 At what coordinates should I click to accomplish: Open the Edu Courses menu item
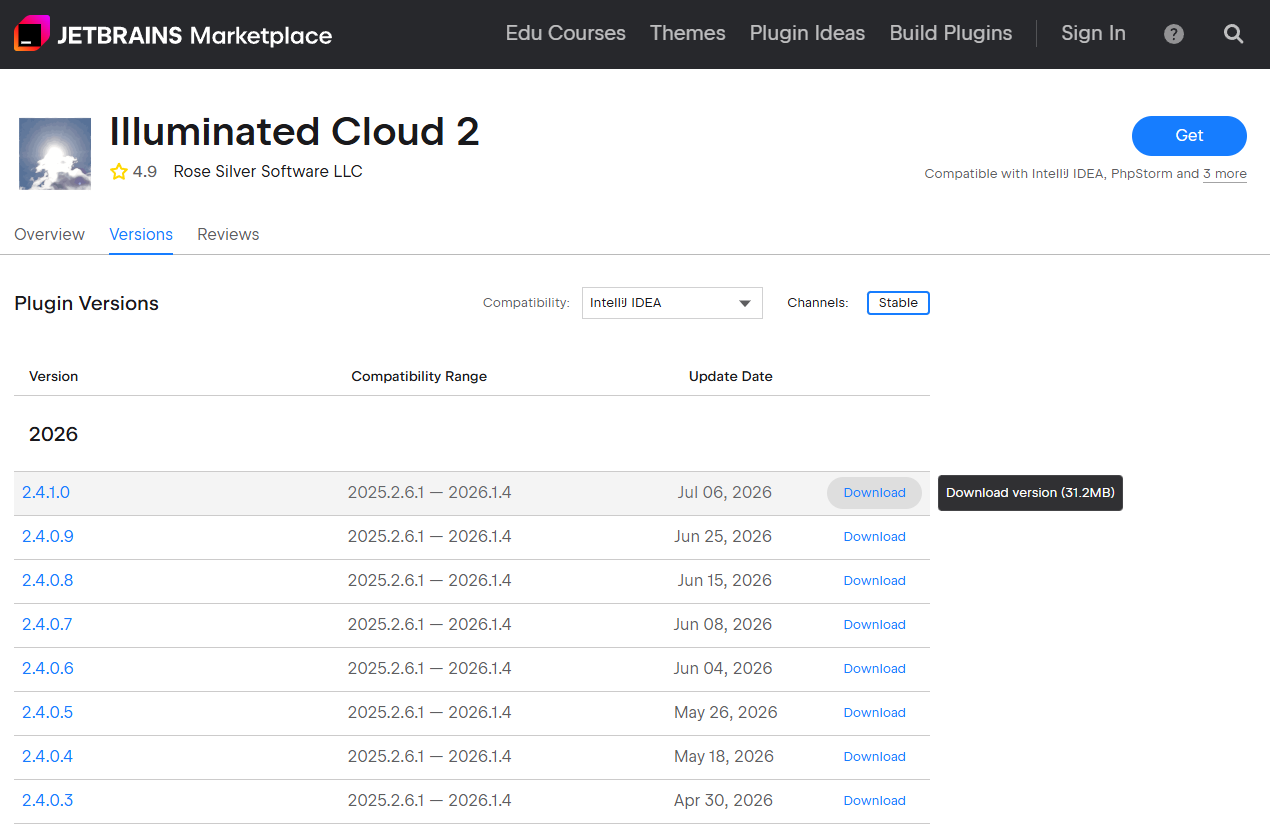tap(566, 33)
